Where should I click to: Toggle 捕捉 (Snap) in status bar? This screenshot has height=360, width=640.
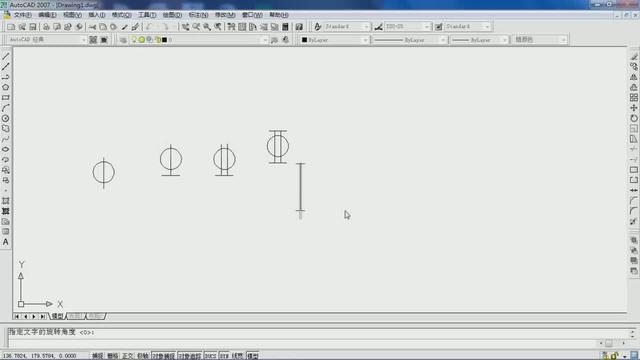[x=98, y=356]
